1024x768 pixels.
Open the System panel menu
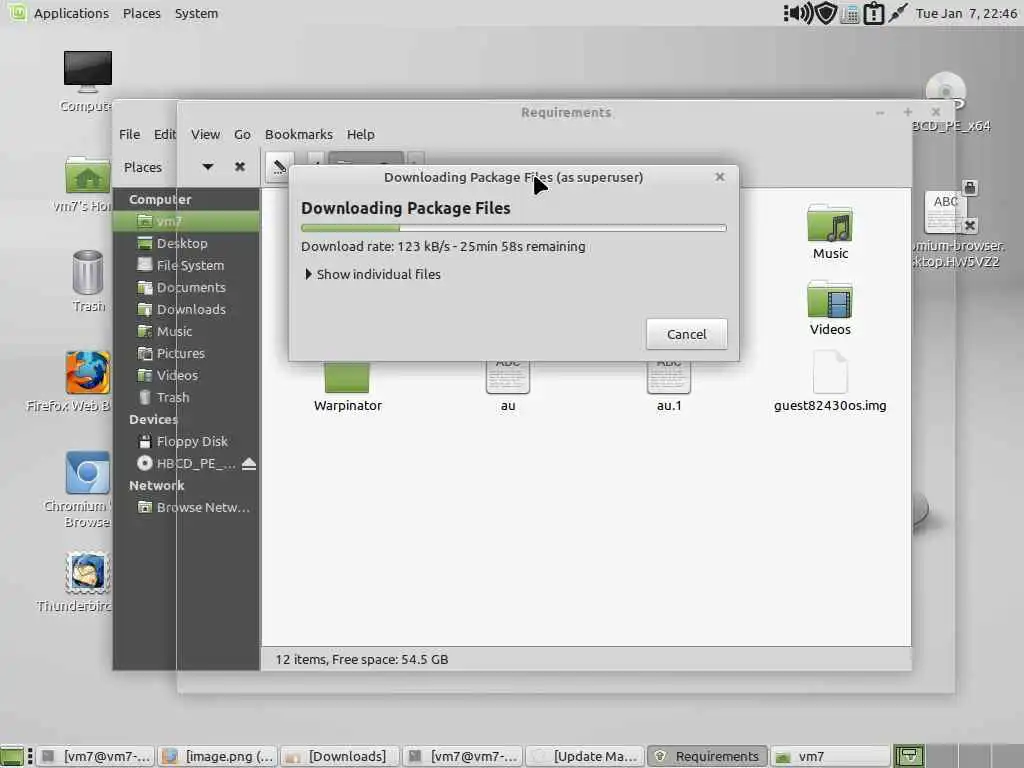tap(196, 13)
